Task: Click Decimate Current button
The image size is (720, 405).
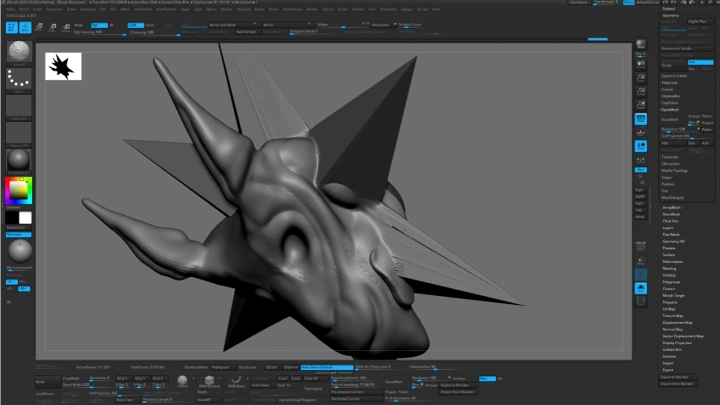Action: [x=356, y=399]
